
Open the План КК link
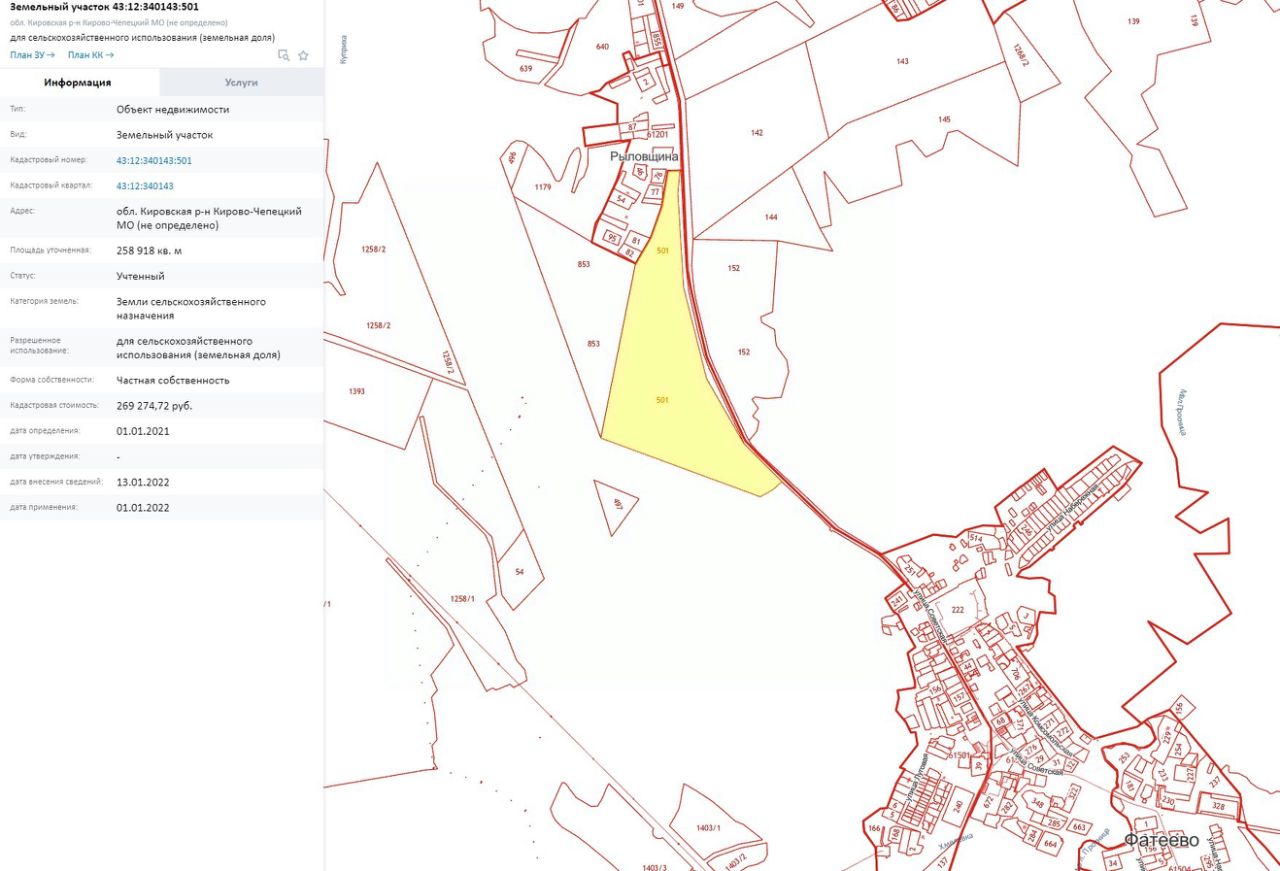[x=90, y=55]
